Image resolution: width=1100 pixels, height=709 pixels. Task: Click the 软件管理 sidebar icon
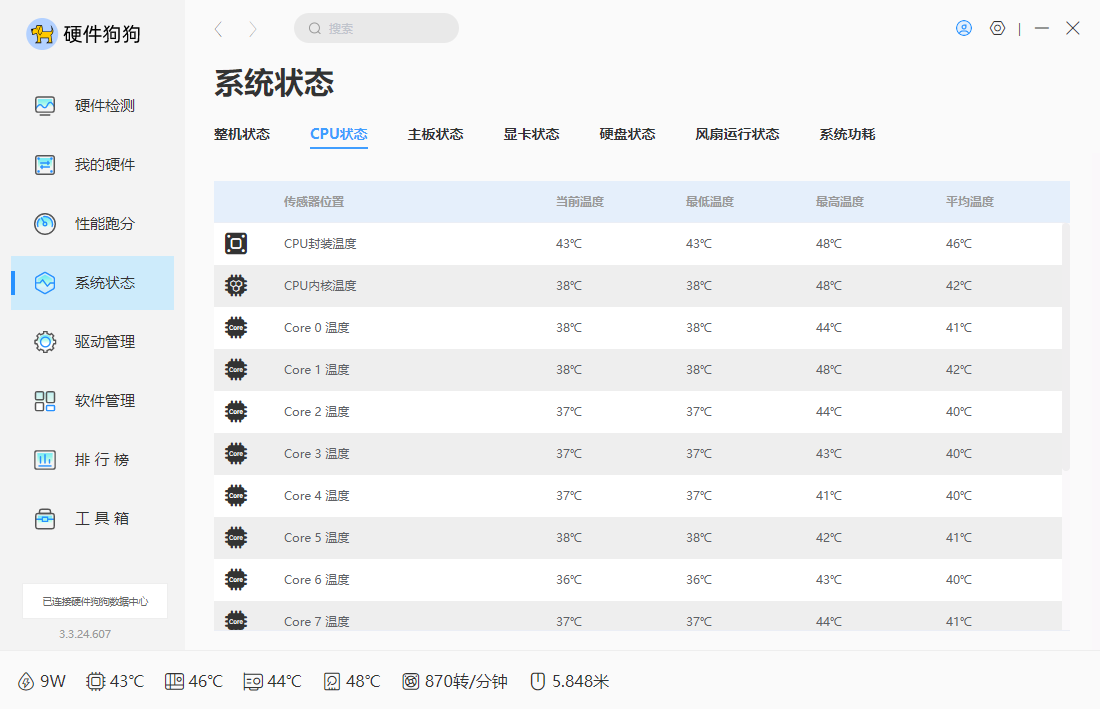tap(44, 401)
